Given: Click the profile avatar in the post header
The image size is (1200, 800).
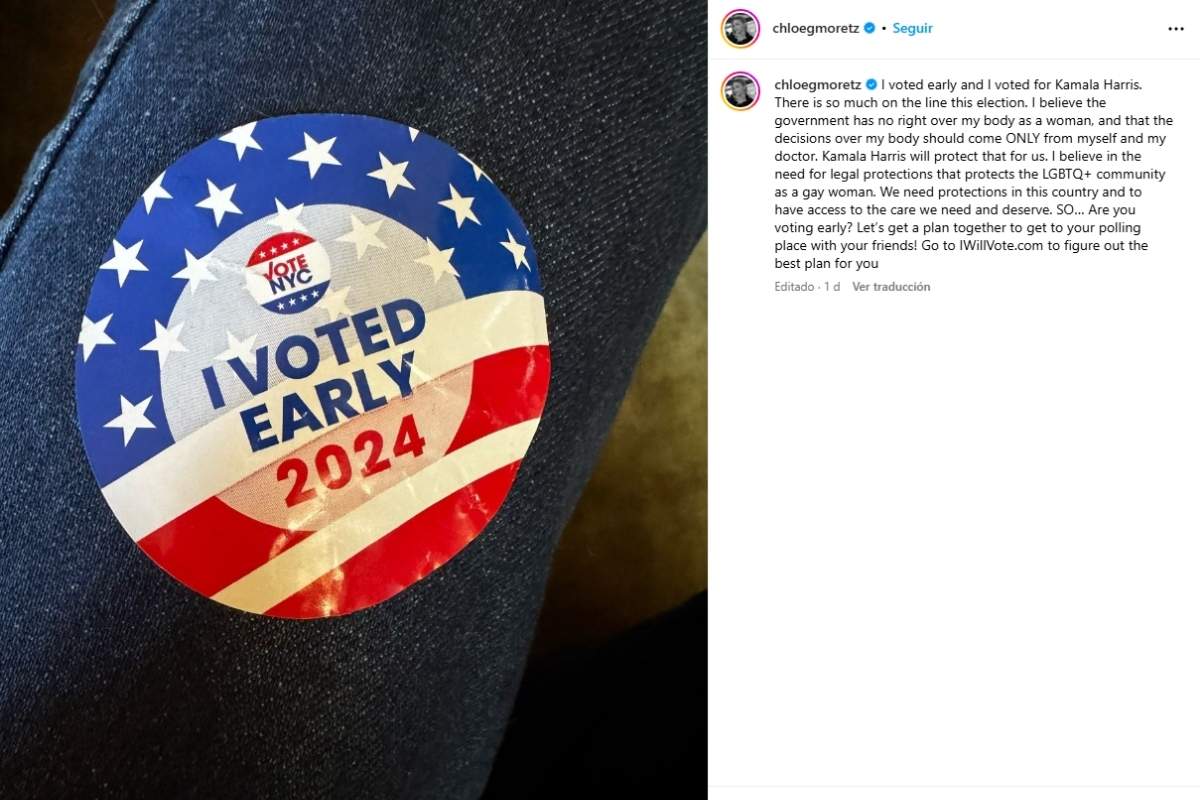Looking at the screenshot, I should [740, 29].
